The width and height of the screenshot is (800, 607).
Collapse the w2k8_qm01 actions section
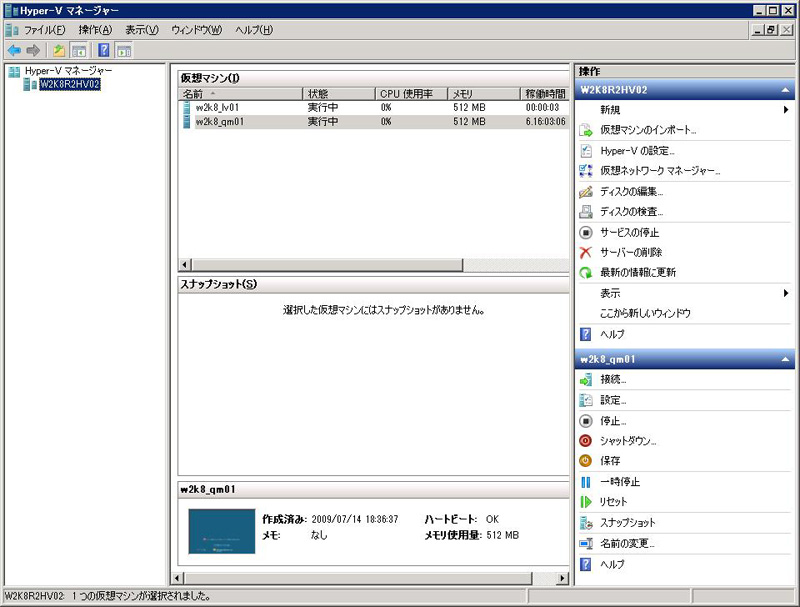[786, 359]
